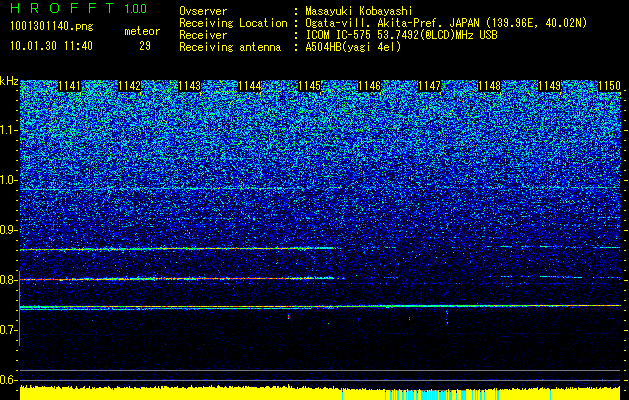
Task: Click the 0.8 kHz axis label
Action: [8, 280]
